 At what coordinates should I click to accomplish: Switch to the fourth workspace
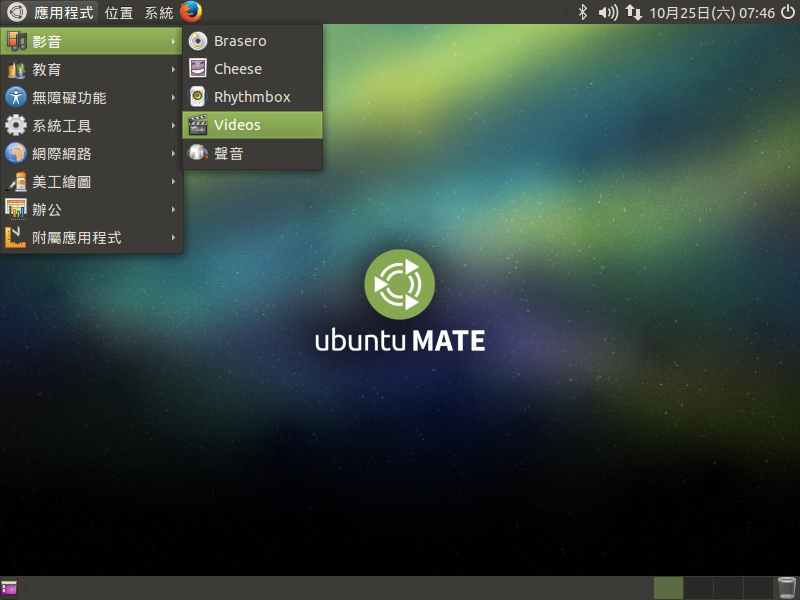pyautogui.click(x=758, y=588)
